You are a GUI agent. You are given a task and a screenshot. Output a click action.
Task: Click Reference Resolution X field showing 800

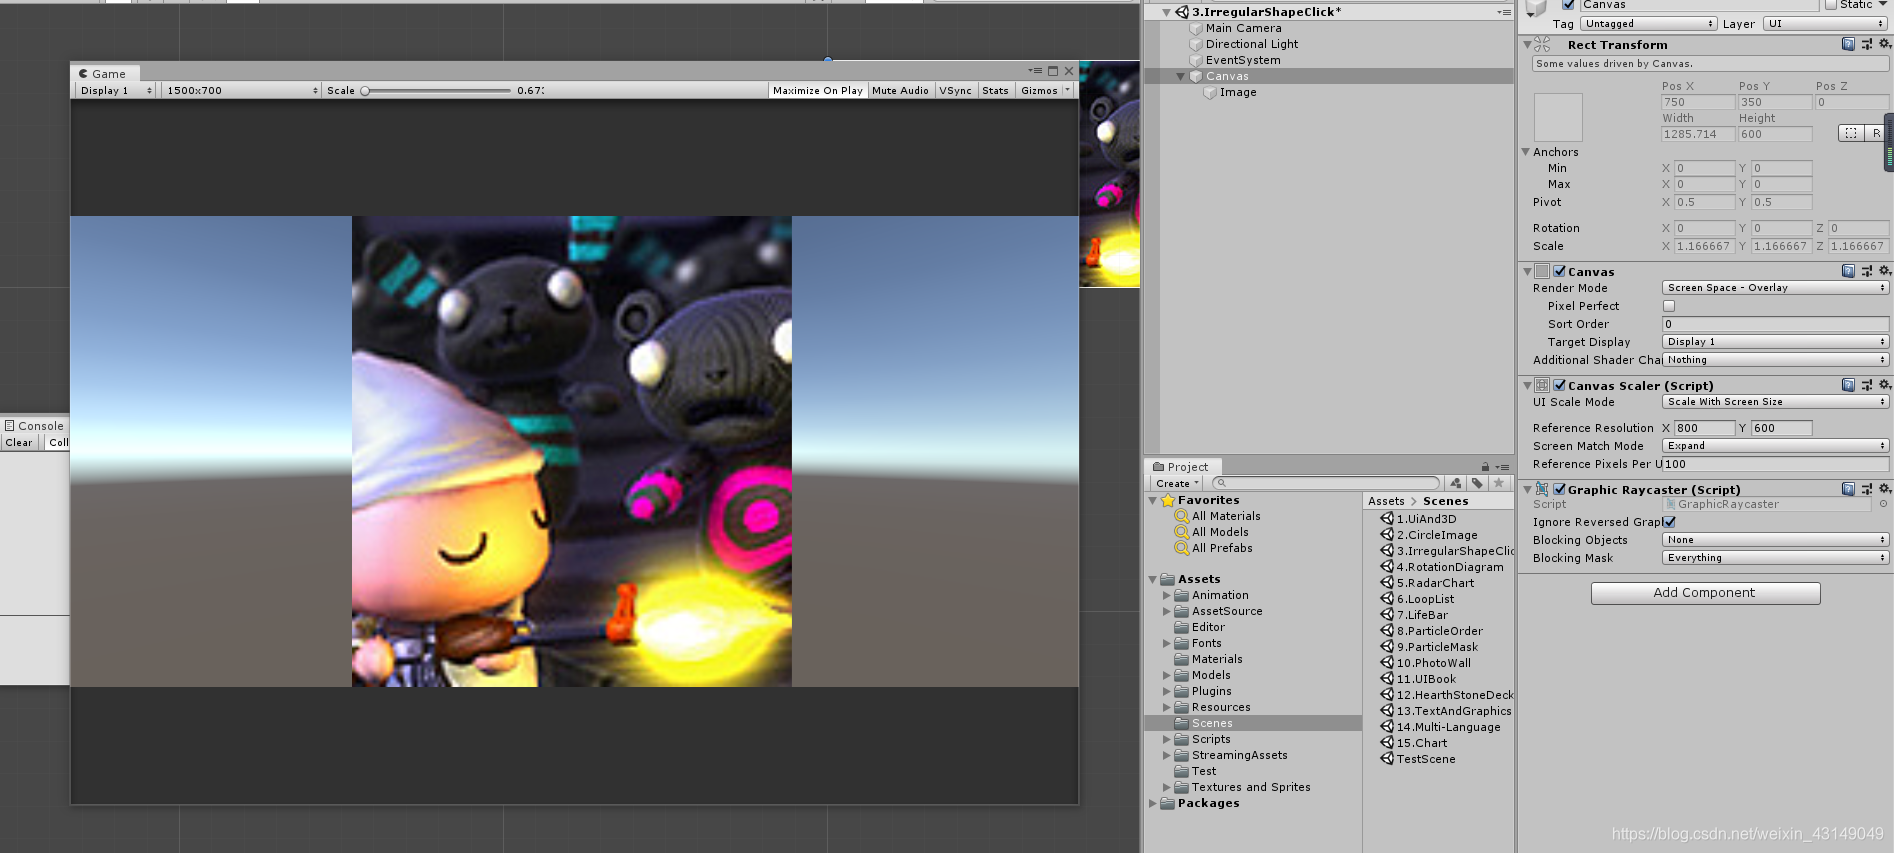(x=1705, y=428)
